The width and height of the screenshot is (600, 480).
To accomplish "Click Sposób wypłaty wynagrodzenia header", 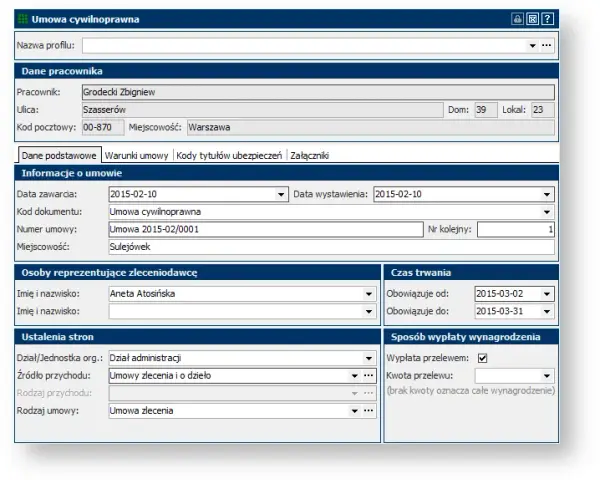I will 471,337.
